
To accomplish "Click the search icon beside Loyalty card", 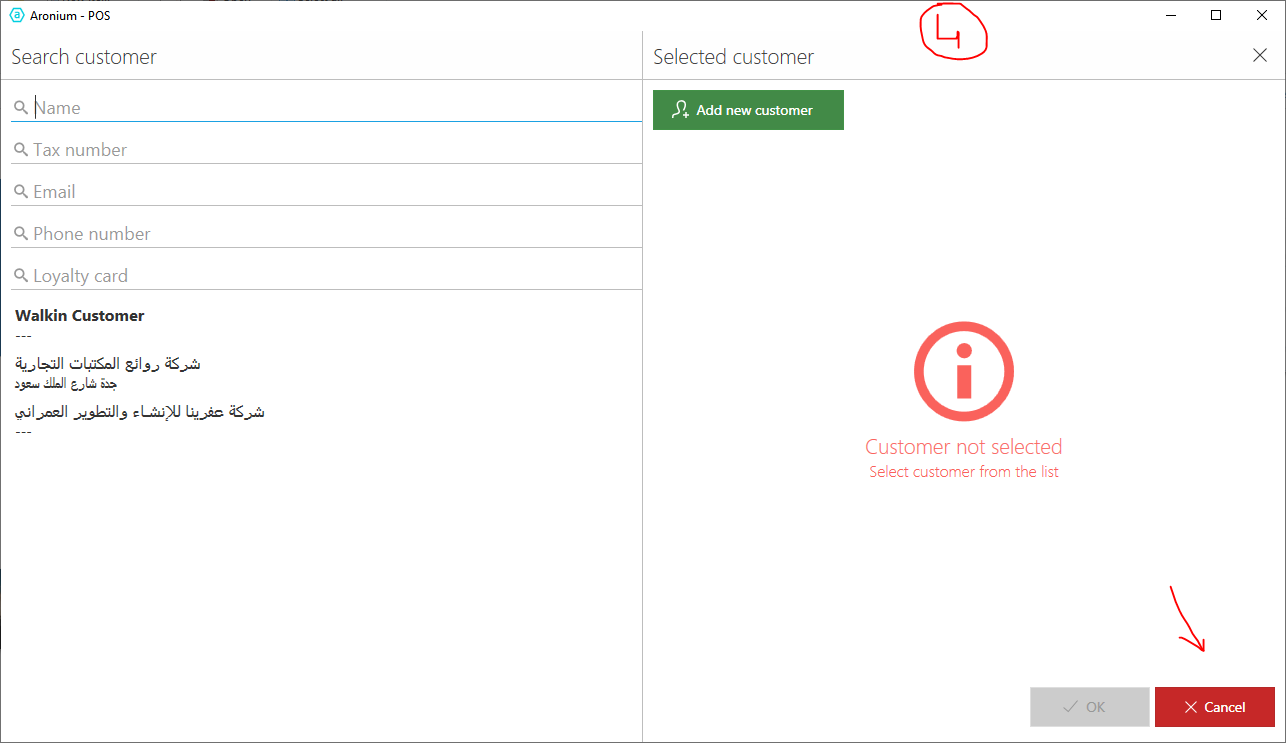I will pyautogui.click(x=21, y=276).
